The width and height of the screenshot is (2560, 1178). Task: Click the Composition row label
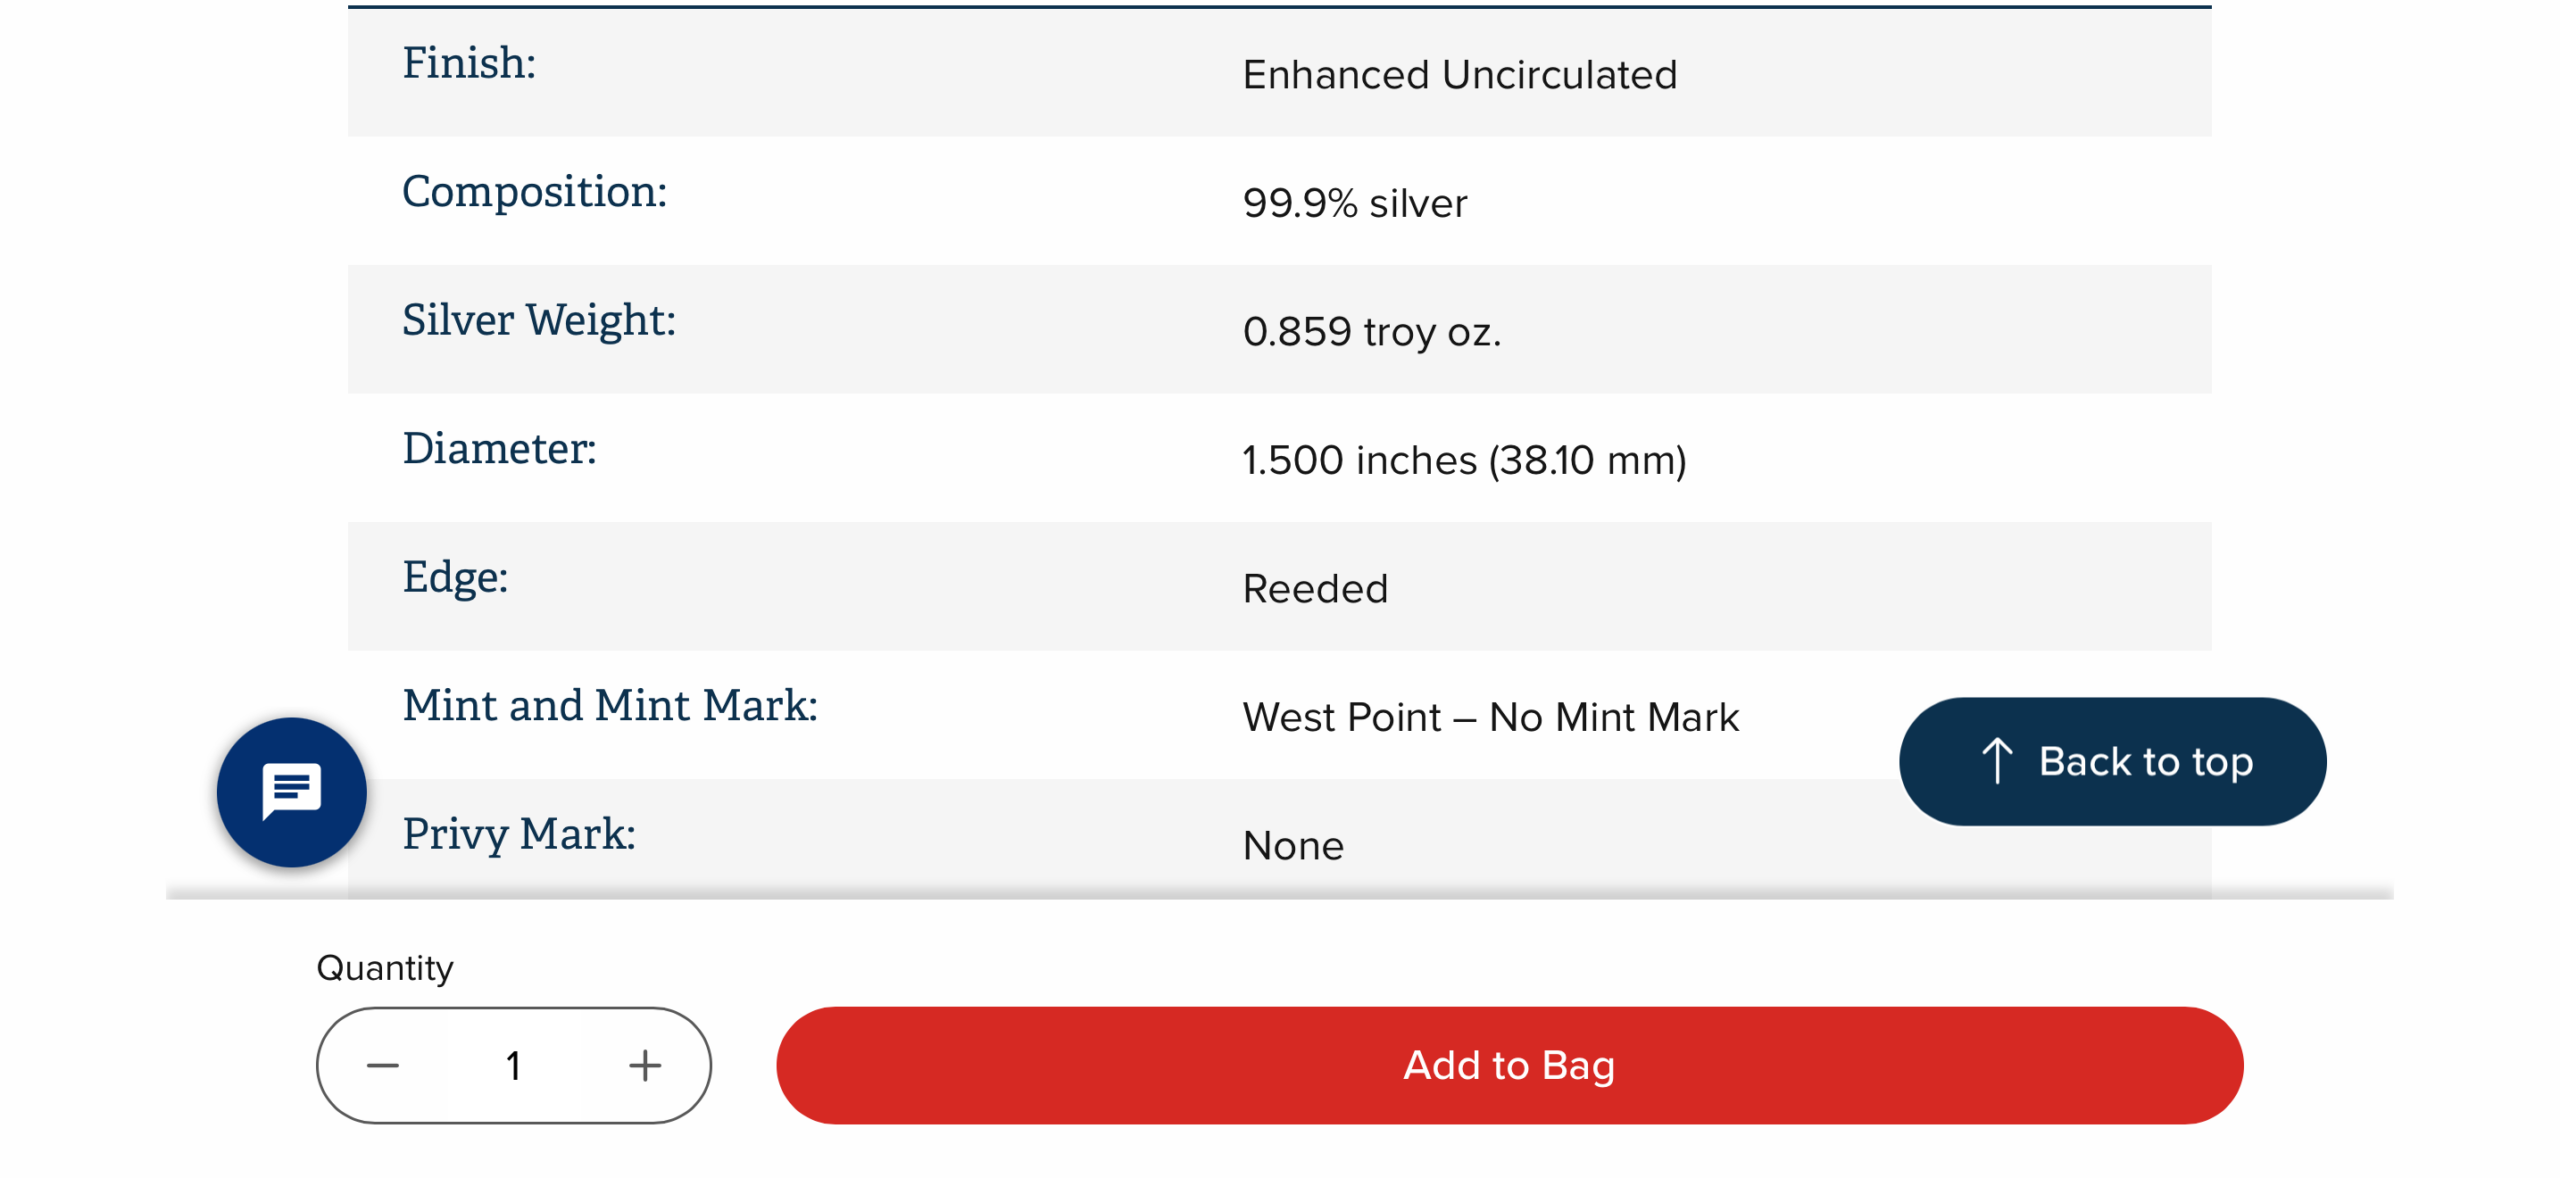click(534, 191)
